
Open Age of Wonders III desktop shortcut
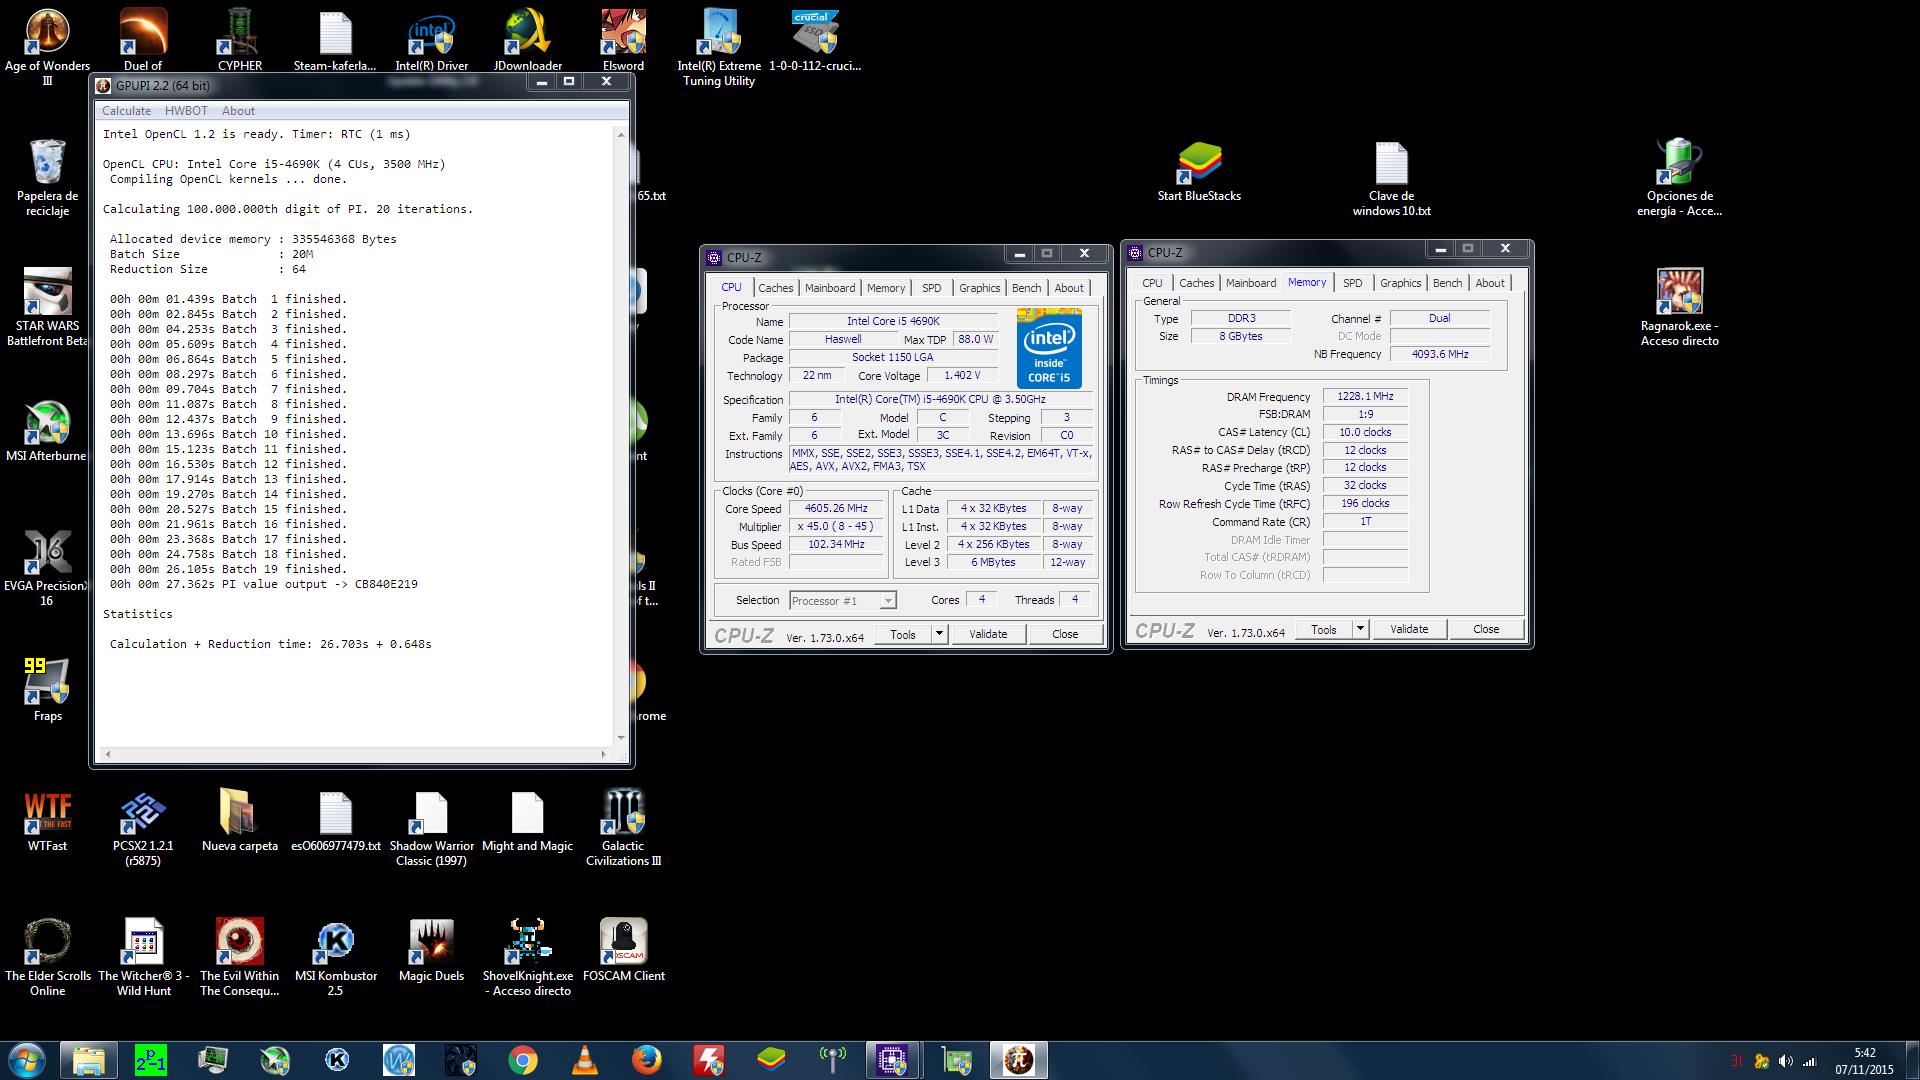pos(47,45)
